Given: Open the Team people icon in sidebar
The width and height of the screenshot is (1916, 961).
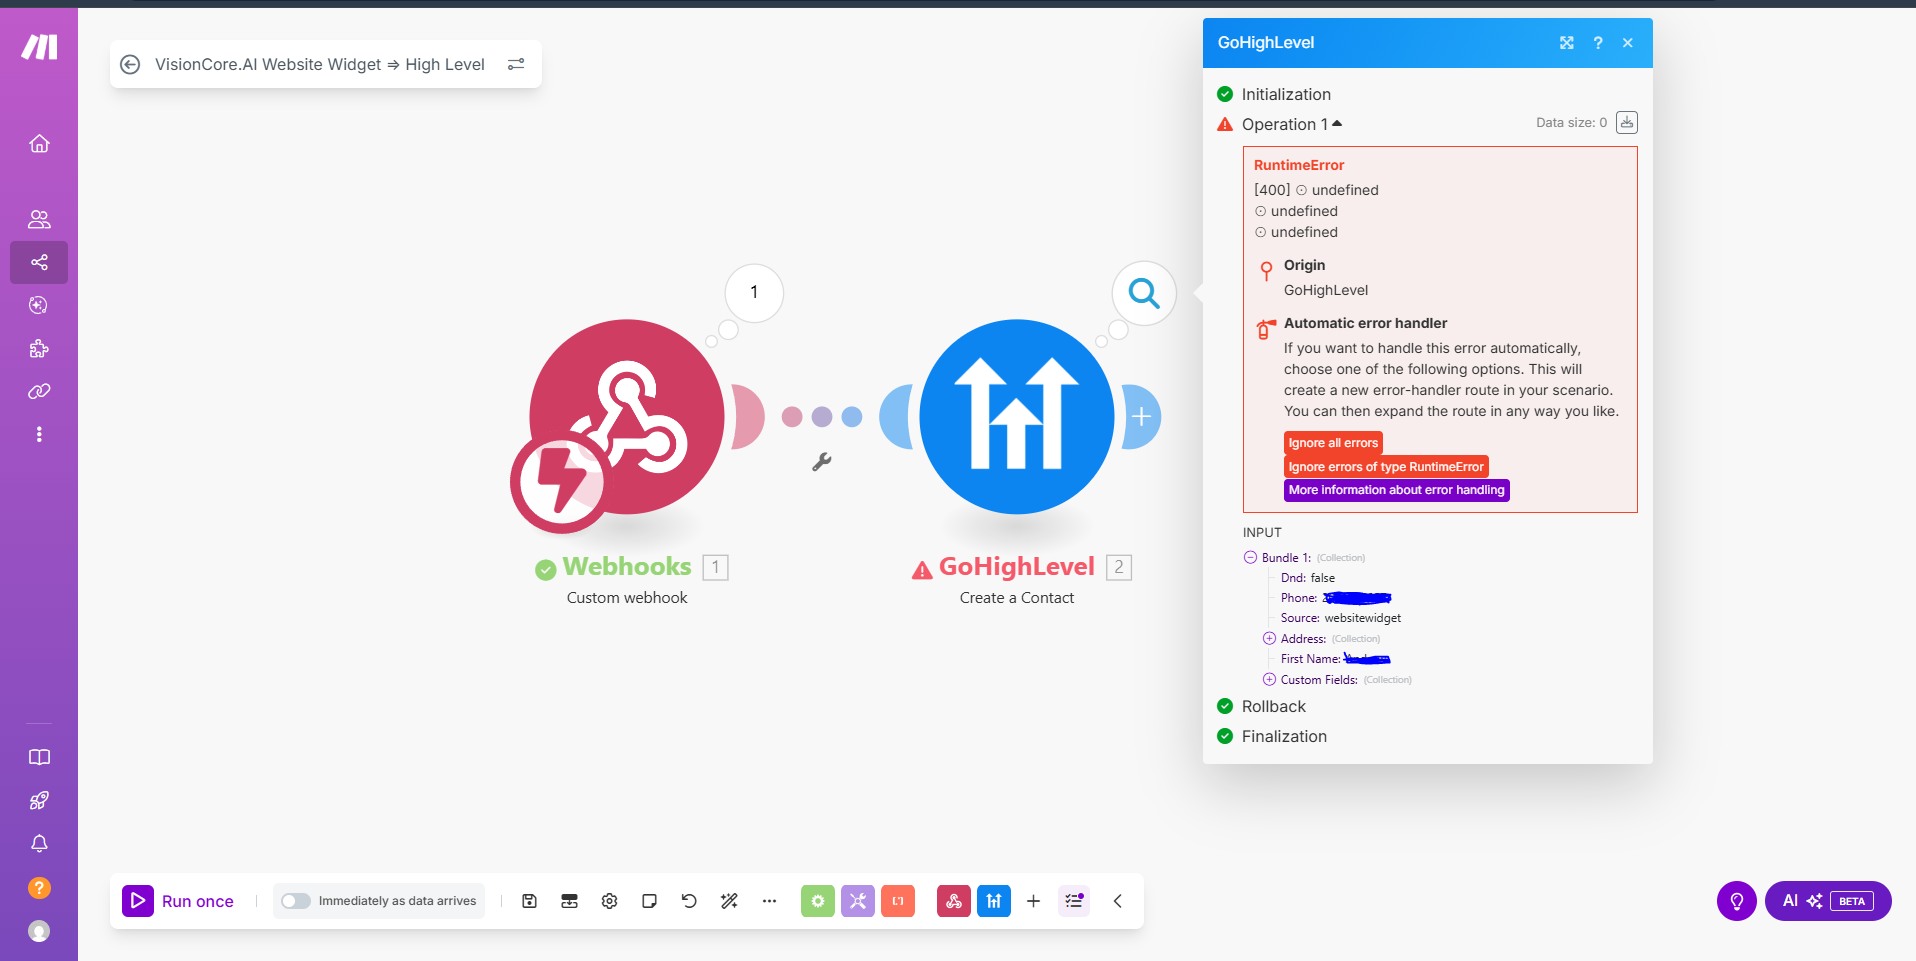Looking at the screenshot, I should 39,219.
